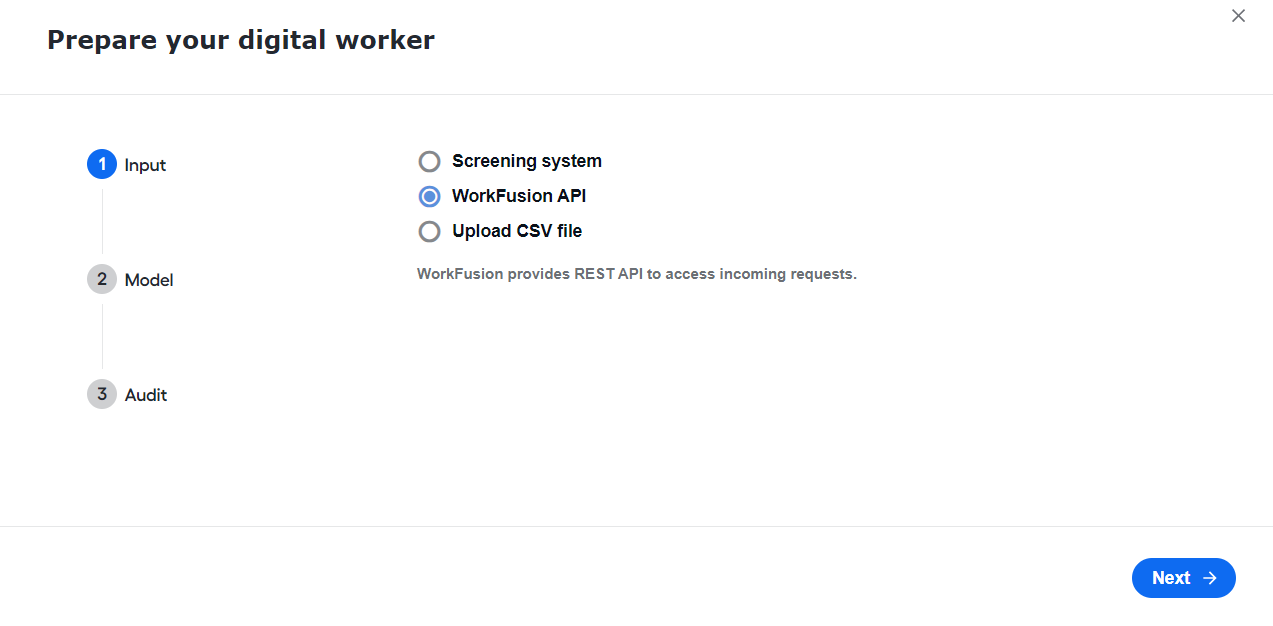This screenshot has height=626, width=1273.
Task: Close the Prepare your digital worker dialog
Action: pos(1238,16)
